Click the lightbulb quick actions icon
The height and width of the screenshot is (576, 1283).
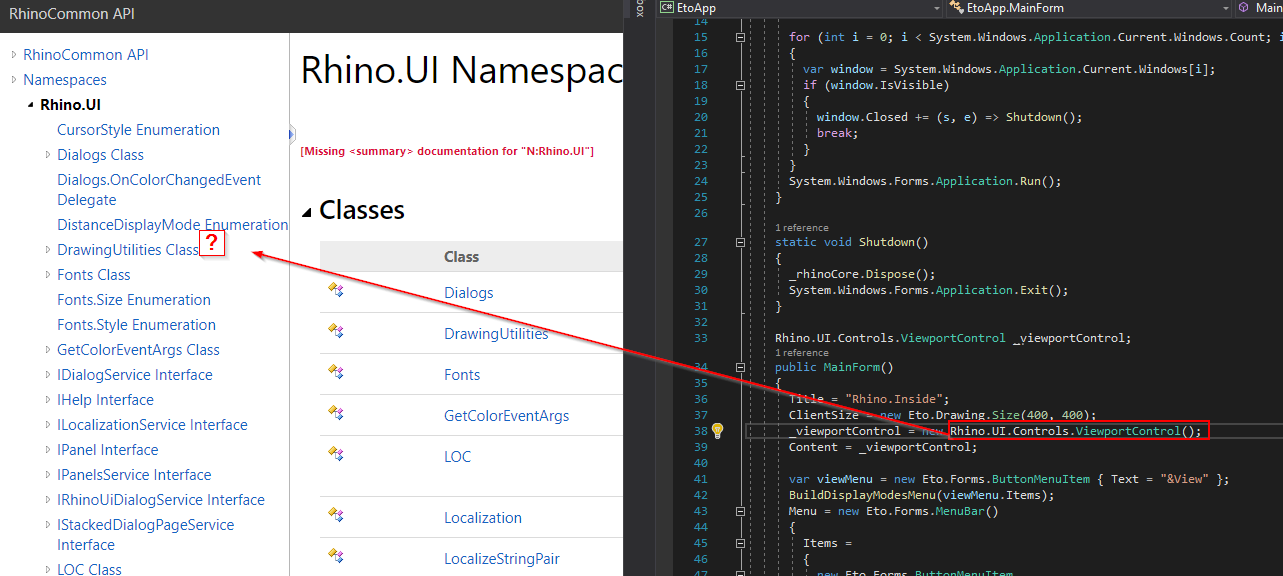(716, 431)
